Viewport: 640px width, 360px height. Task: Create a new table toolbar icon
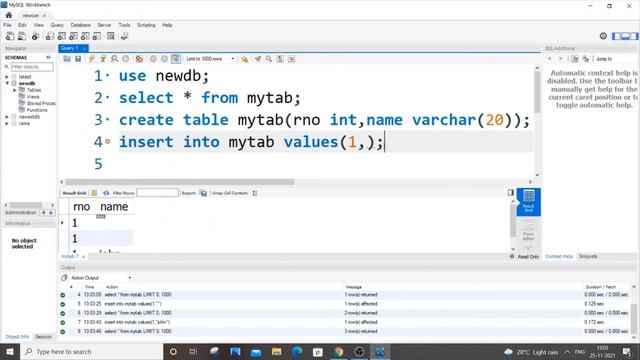coord(62,36)
